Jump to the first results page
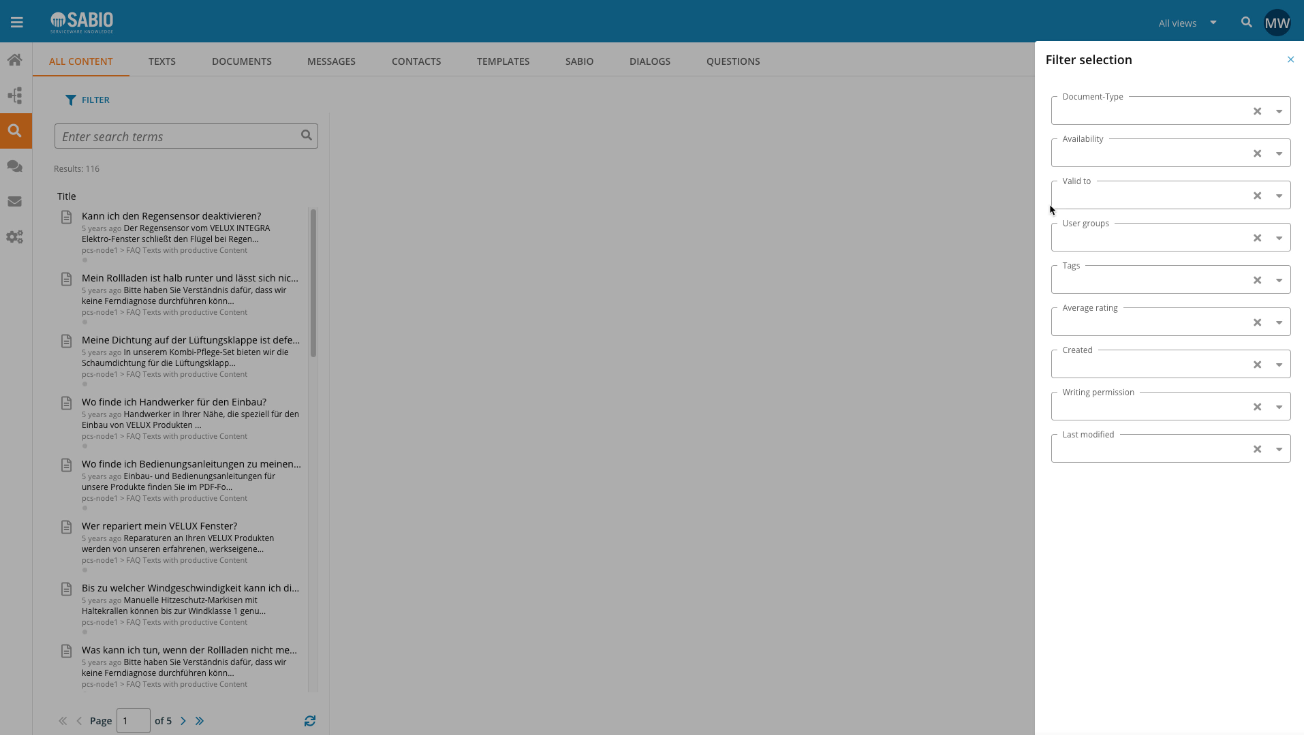 click(x=63, y=720)
